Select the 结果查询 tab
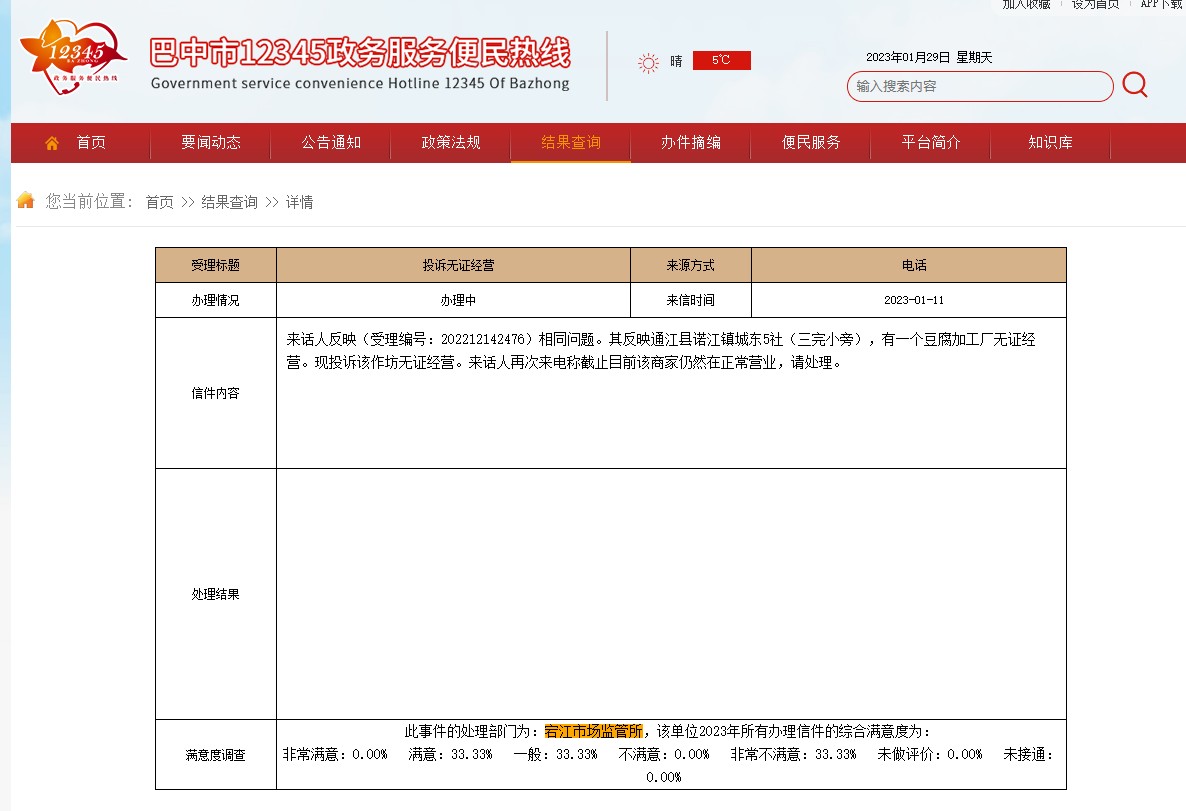1186x811 pixels. (571, 142)
